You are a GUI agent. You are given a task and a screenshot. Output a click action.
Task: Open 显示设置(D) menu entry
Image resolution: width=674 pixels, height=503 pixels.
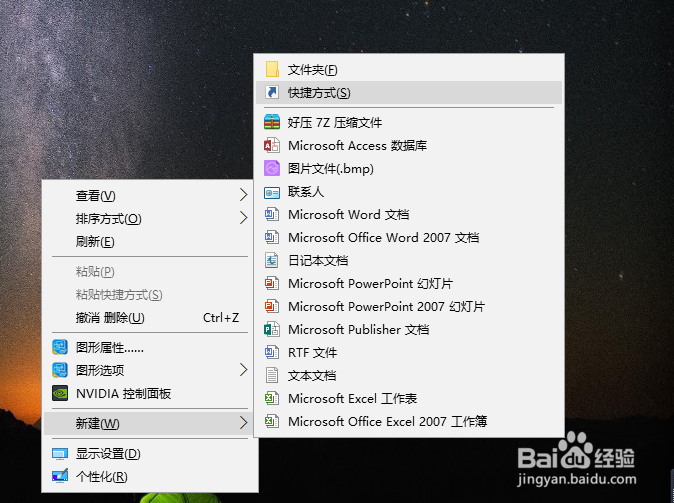click(x=150, y=454)
